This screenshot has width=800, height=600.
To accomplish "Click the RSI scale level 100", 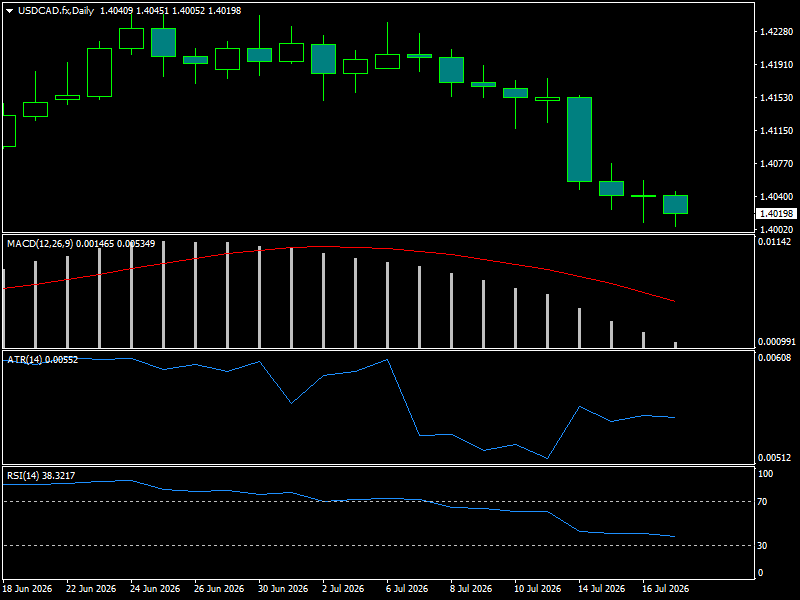I will [765, 474].
